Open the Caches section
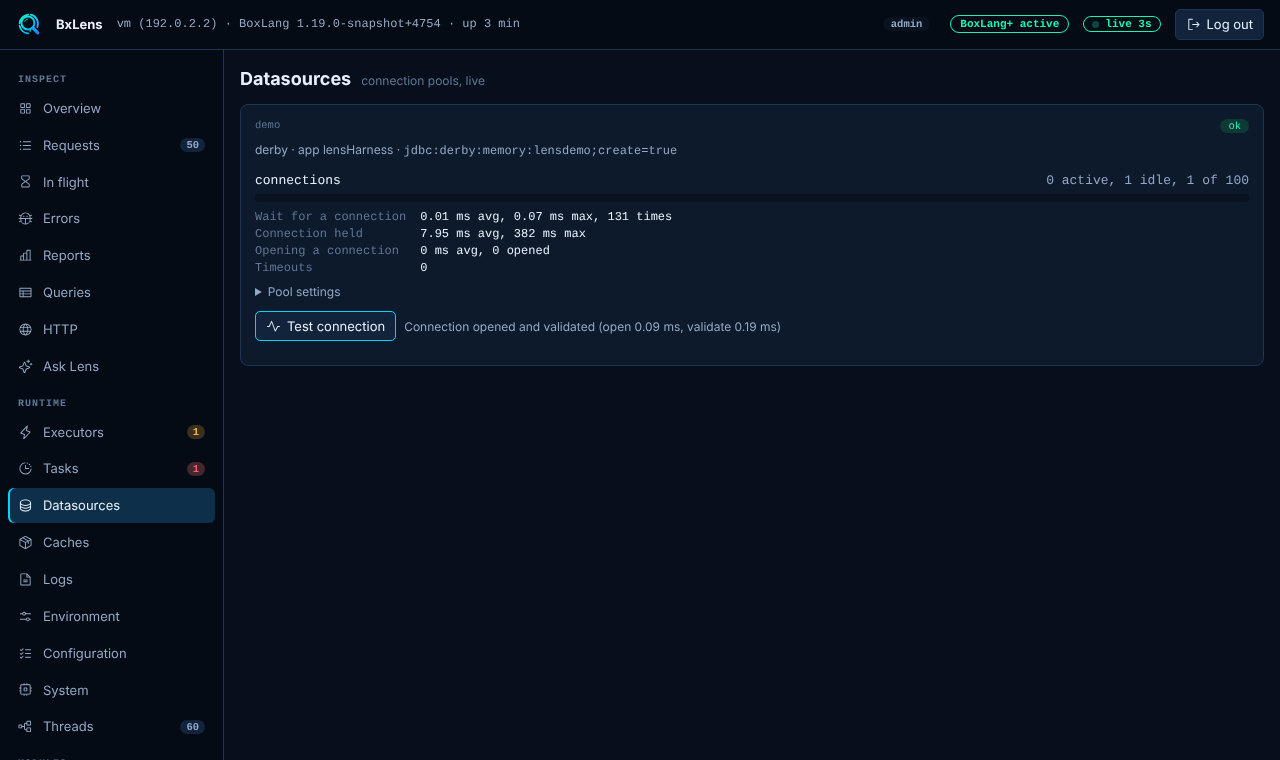Screen dimensions: 1280x760 coord(111,542)
